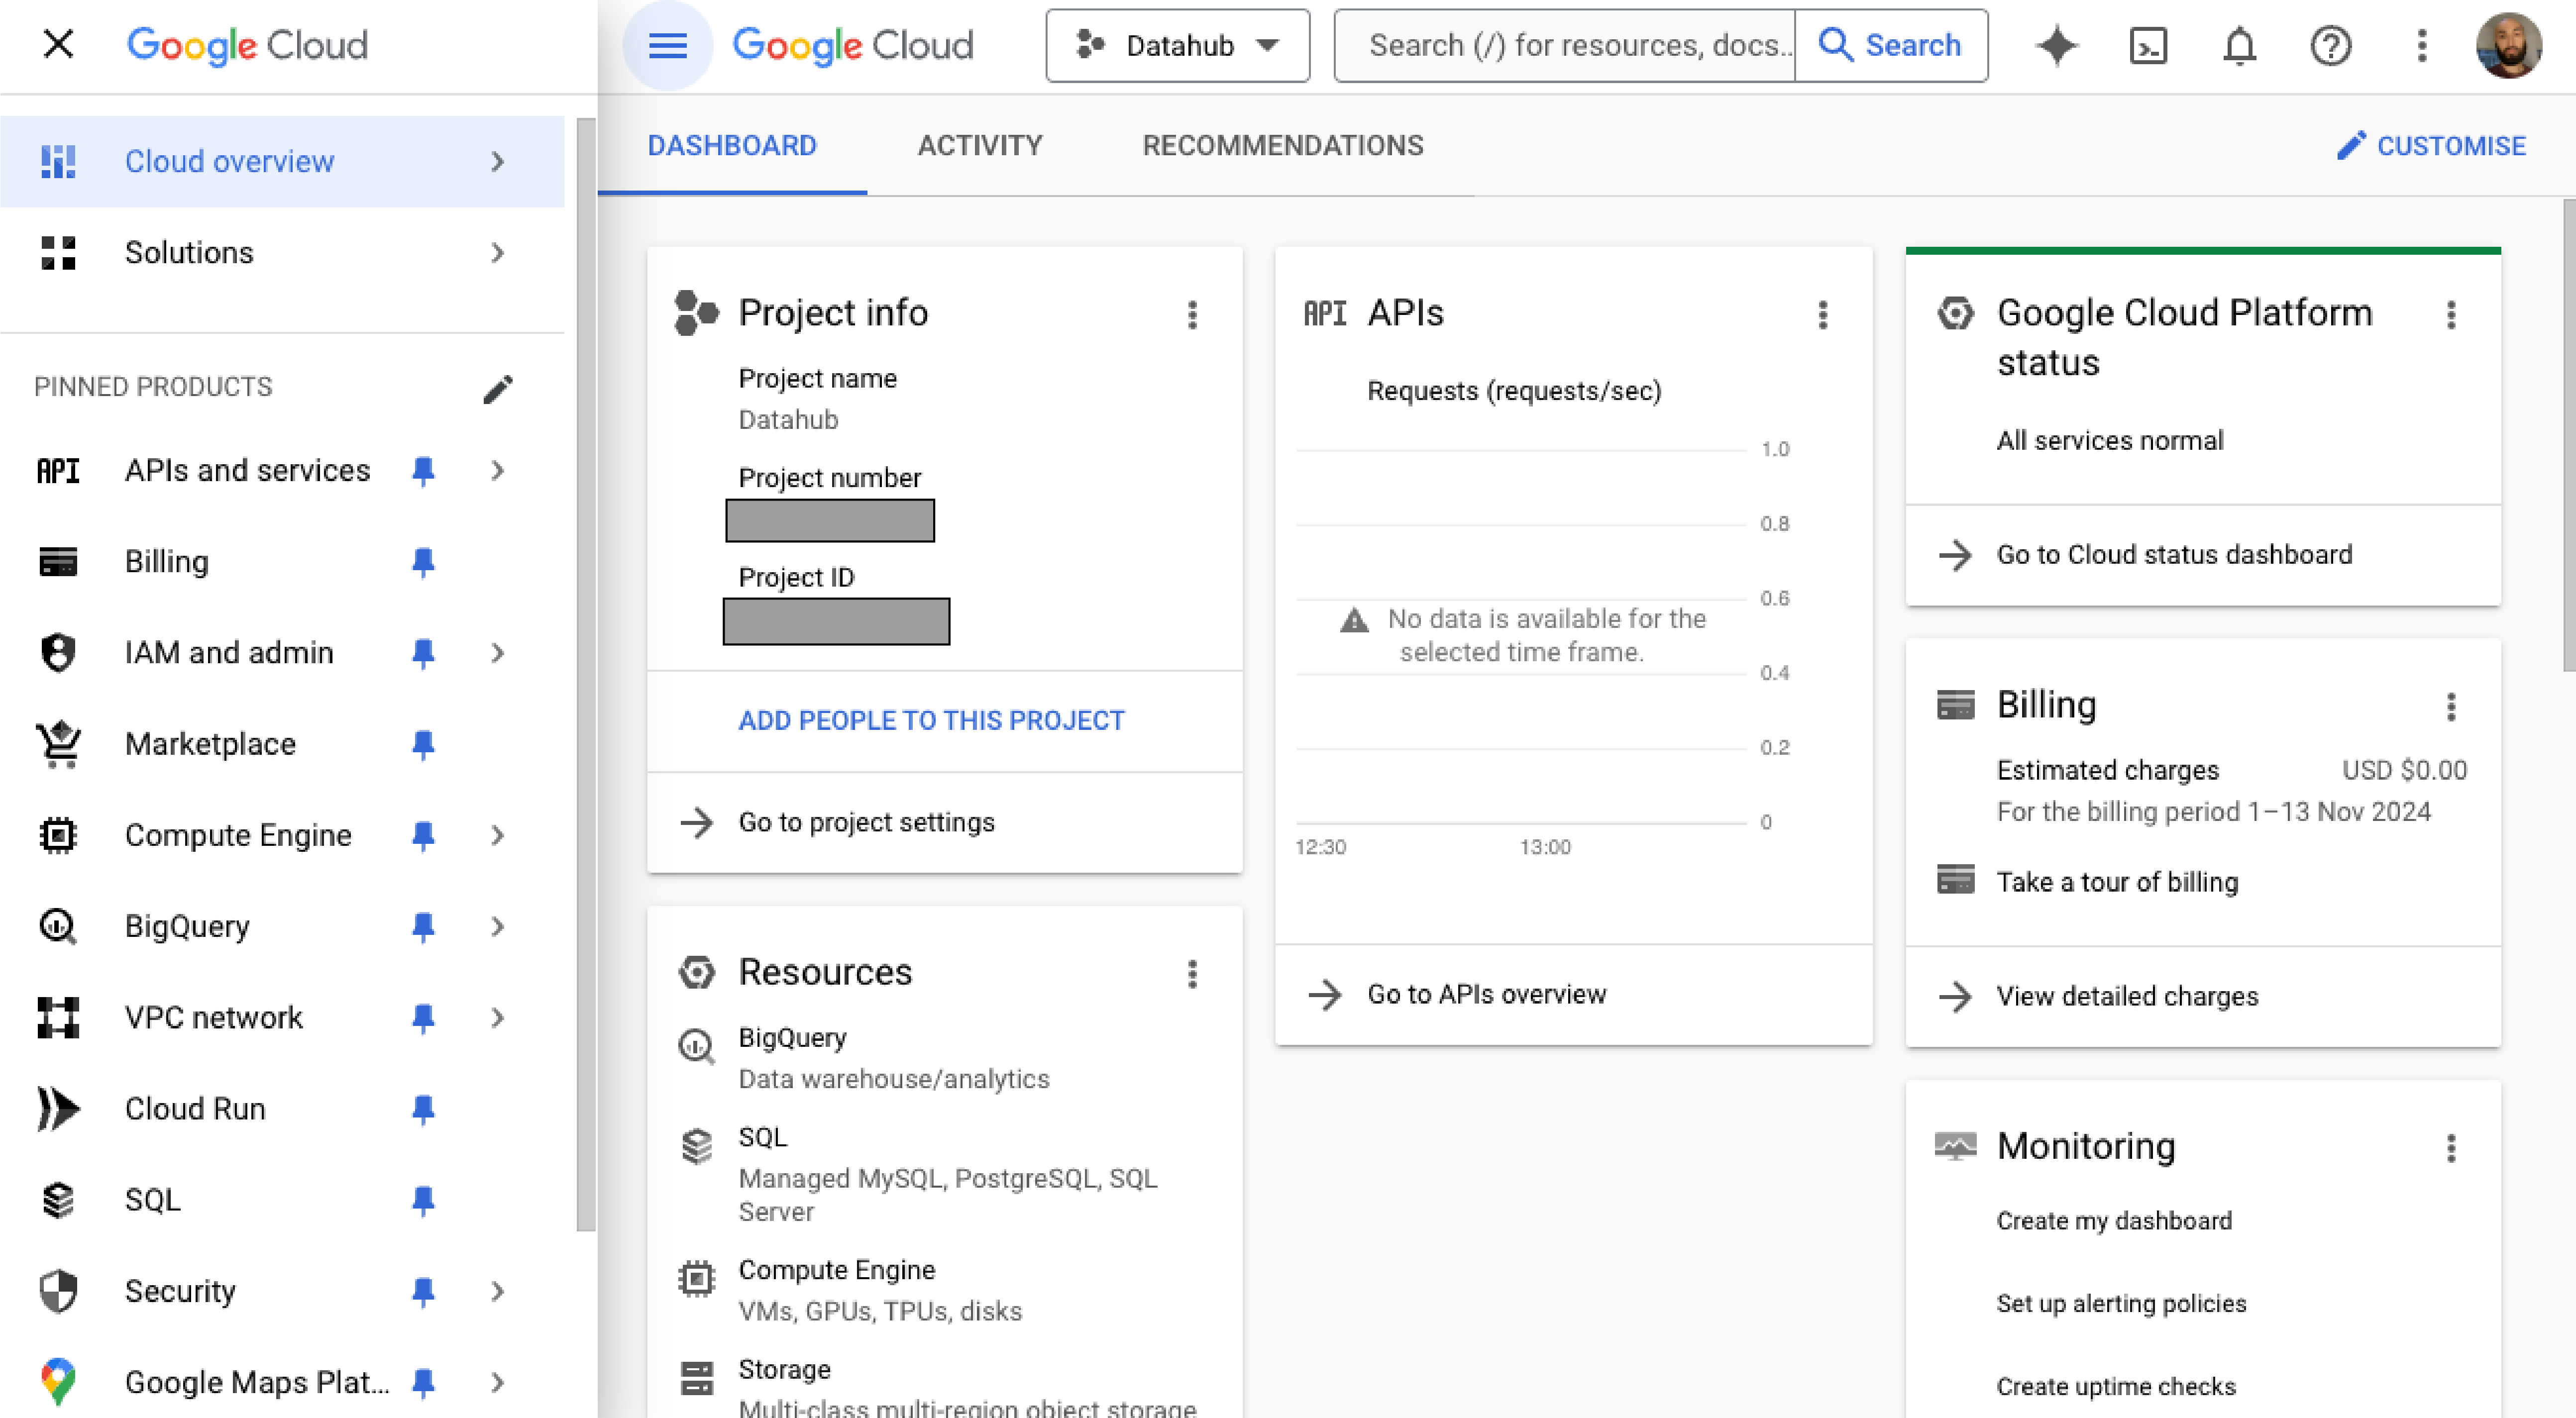Open Resources card options menu
The image size is (2576, 1418).
tap(1192, 974)
